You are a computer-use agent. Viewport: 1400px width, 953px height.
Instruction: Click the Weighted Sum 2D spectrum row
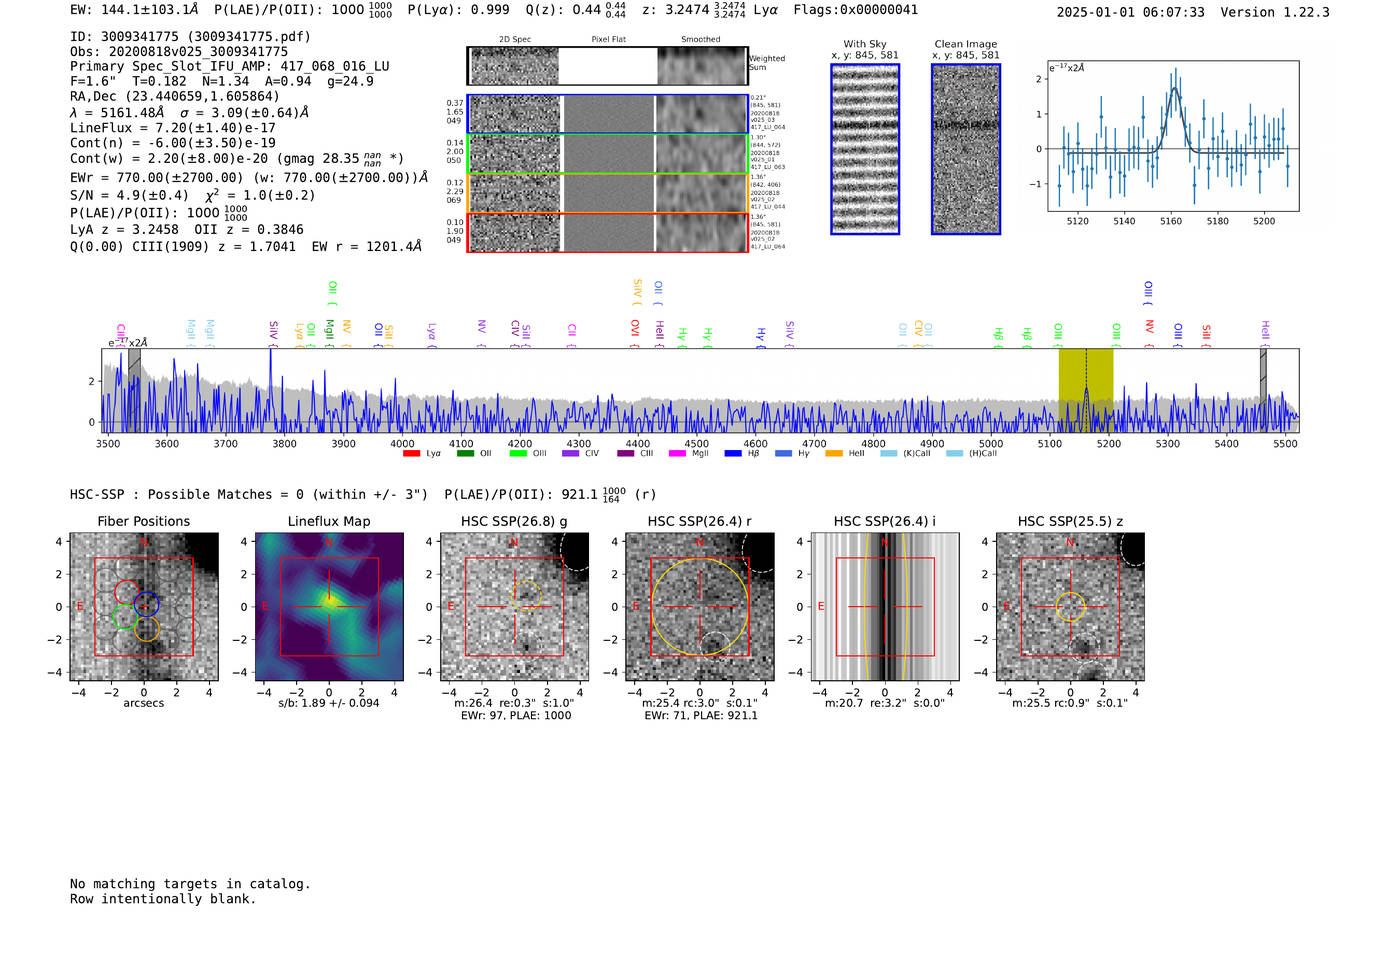607,66
